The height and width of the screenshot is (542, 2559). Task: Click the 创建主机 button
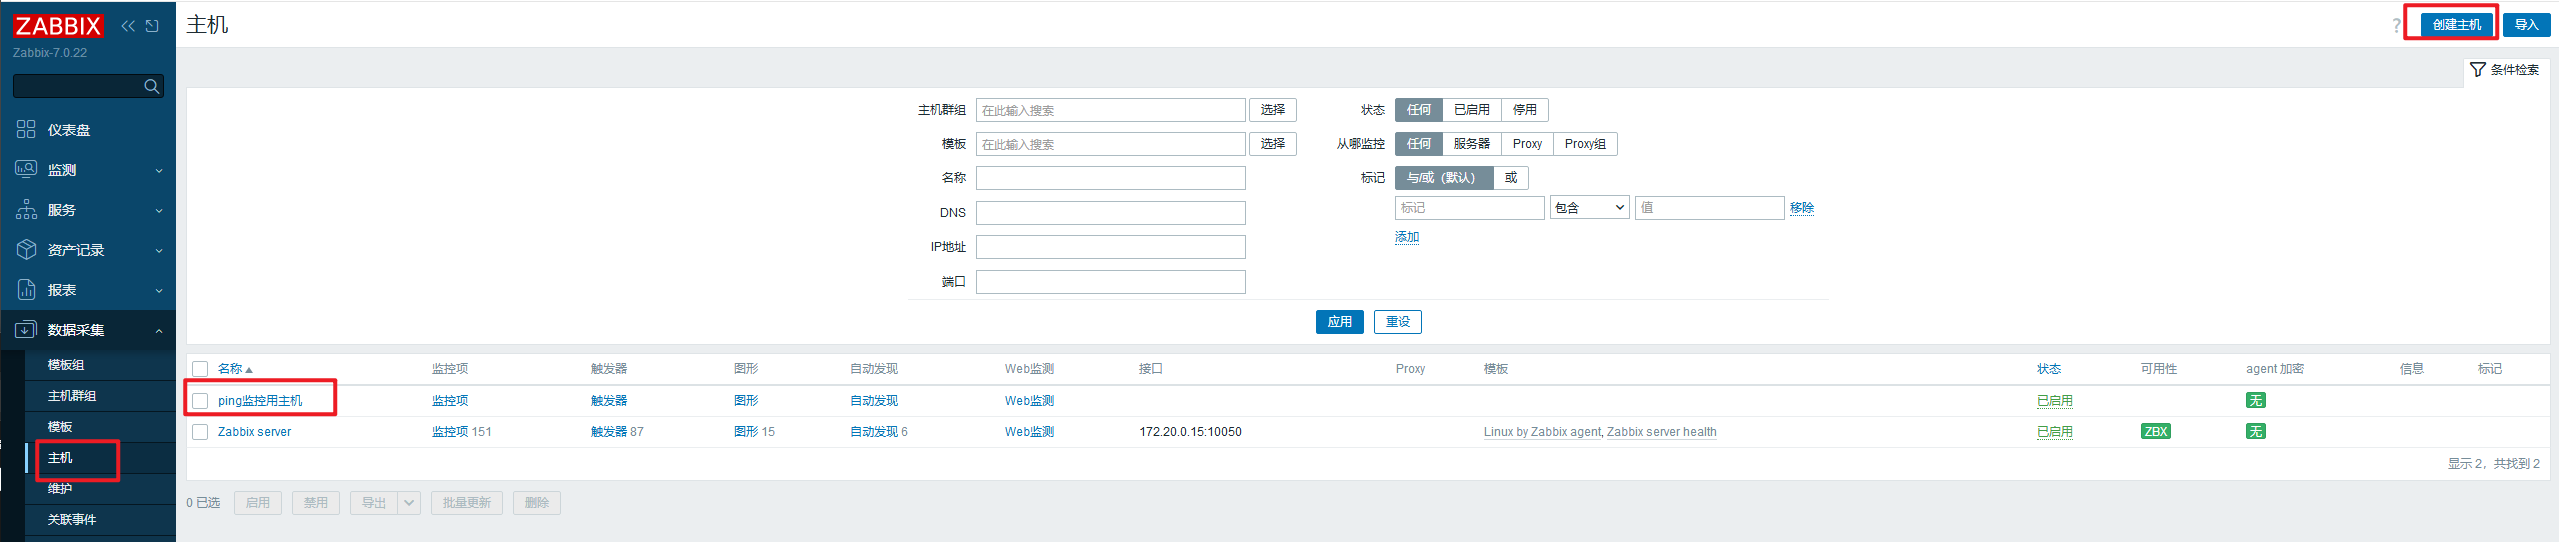[x=2456, y=24]
